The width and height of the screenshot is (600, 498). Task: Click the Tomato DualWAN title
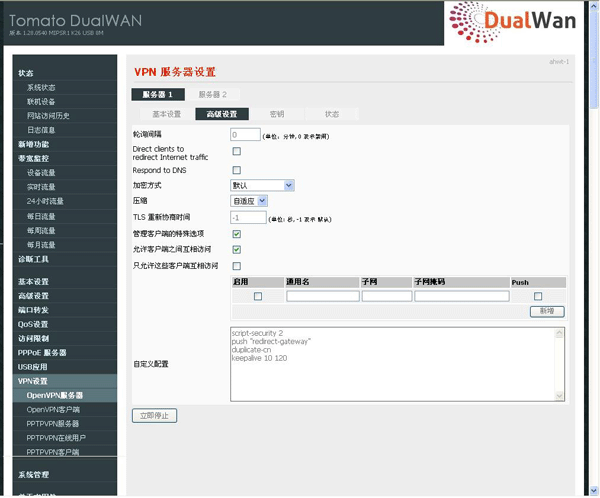point(75,21)
